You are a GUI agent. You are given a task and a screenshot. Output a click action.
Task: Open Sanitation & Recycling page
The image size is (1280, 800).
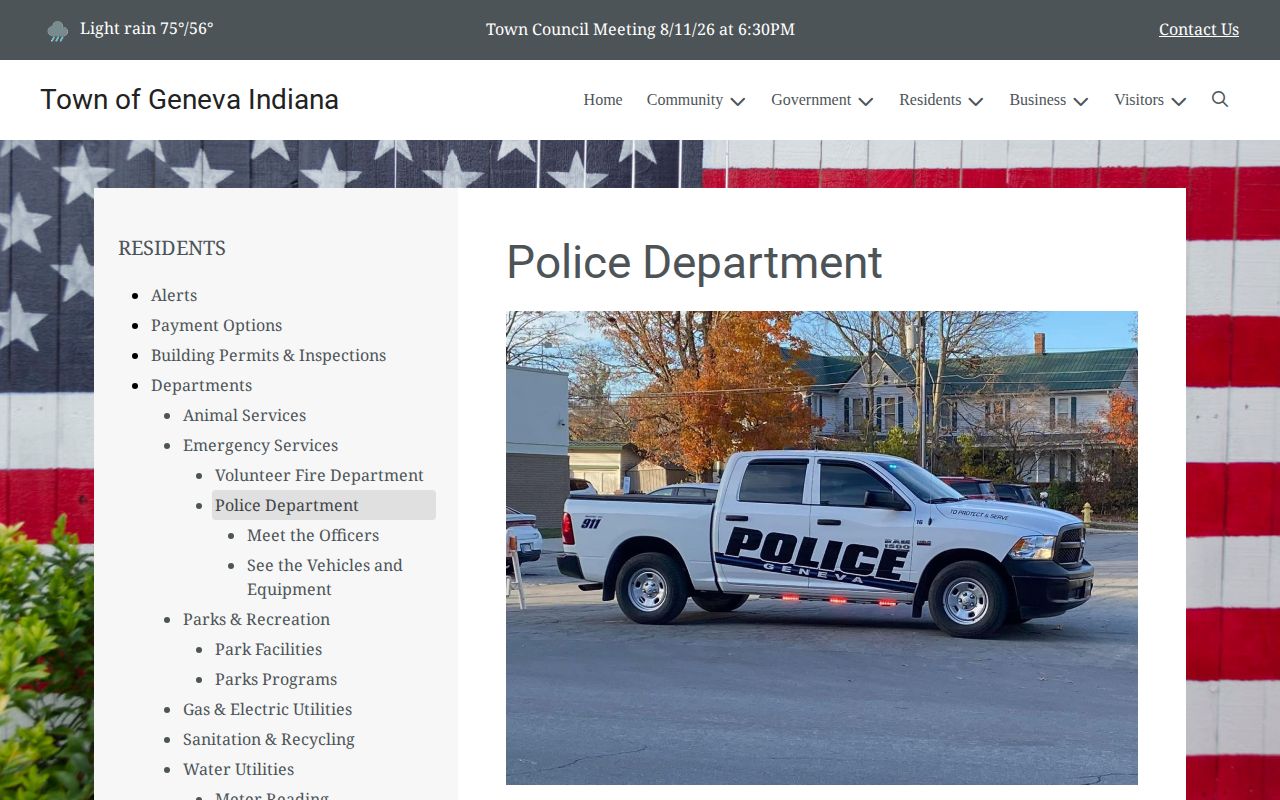pyautogui.click(x=268, y=739)
